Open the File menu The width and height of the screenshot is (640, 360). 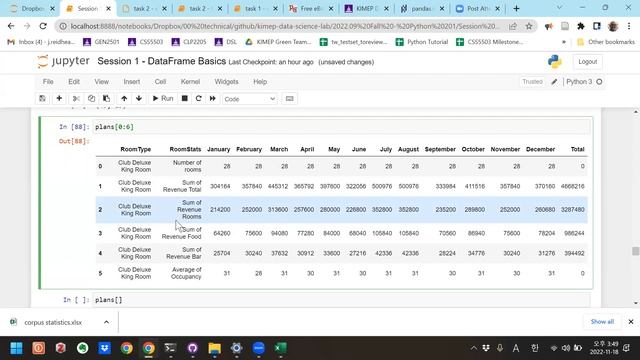click(48, 82)
